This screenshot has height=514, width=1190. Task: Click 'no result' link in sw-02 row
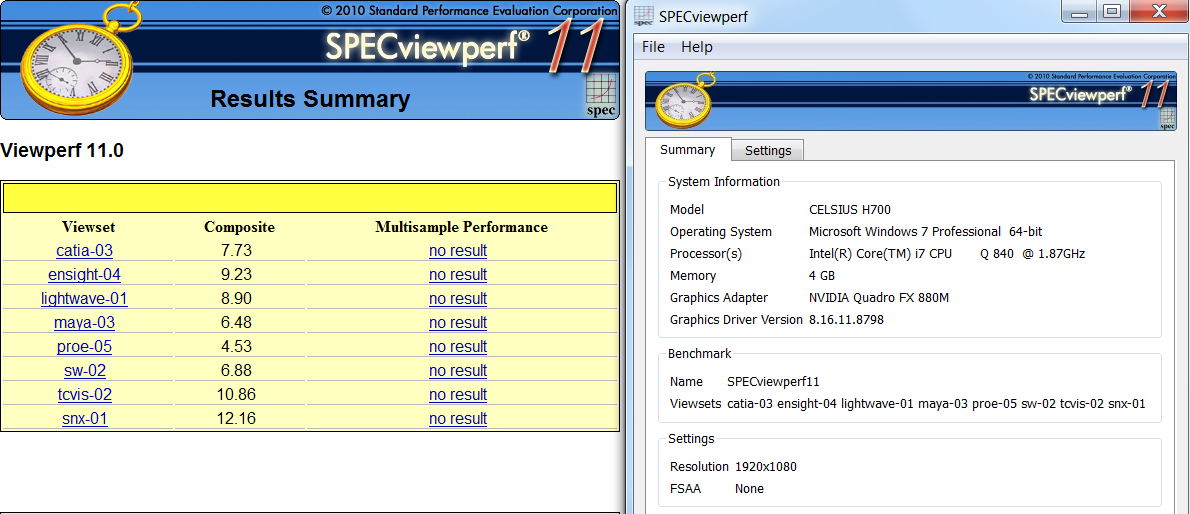coord(458,371)
